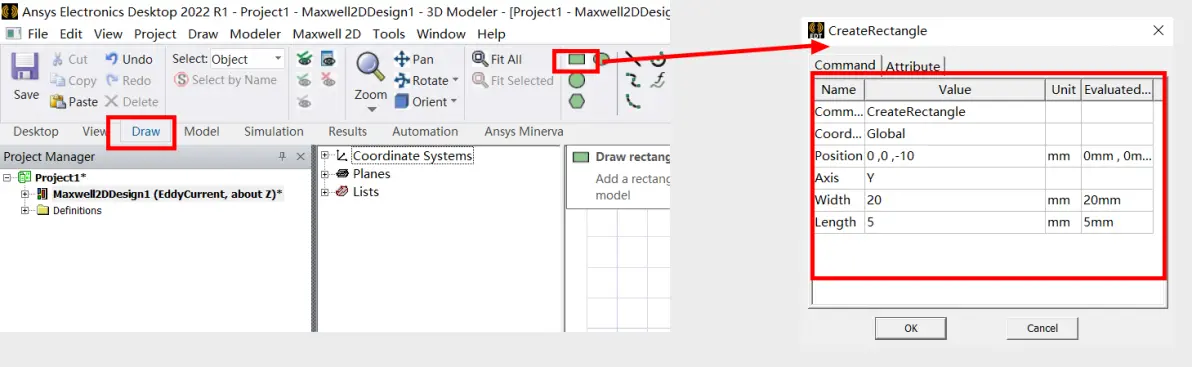Collapse the Project1 tree node
Viewport: 1192px width, 367px height.
point(8,177)
